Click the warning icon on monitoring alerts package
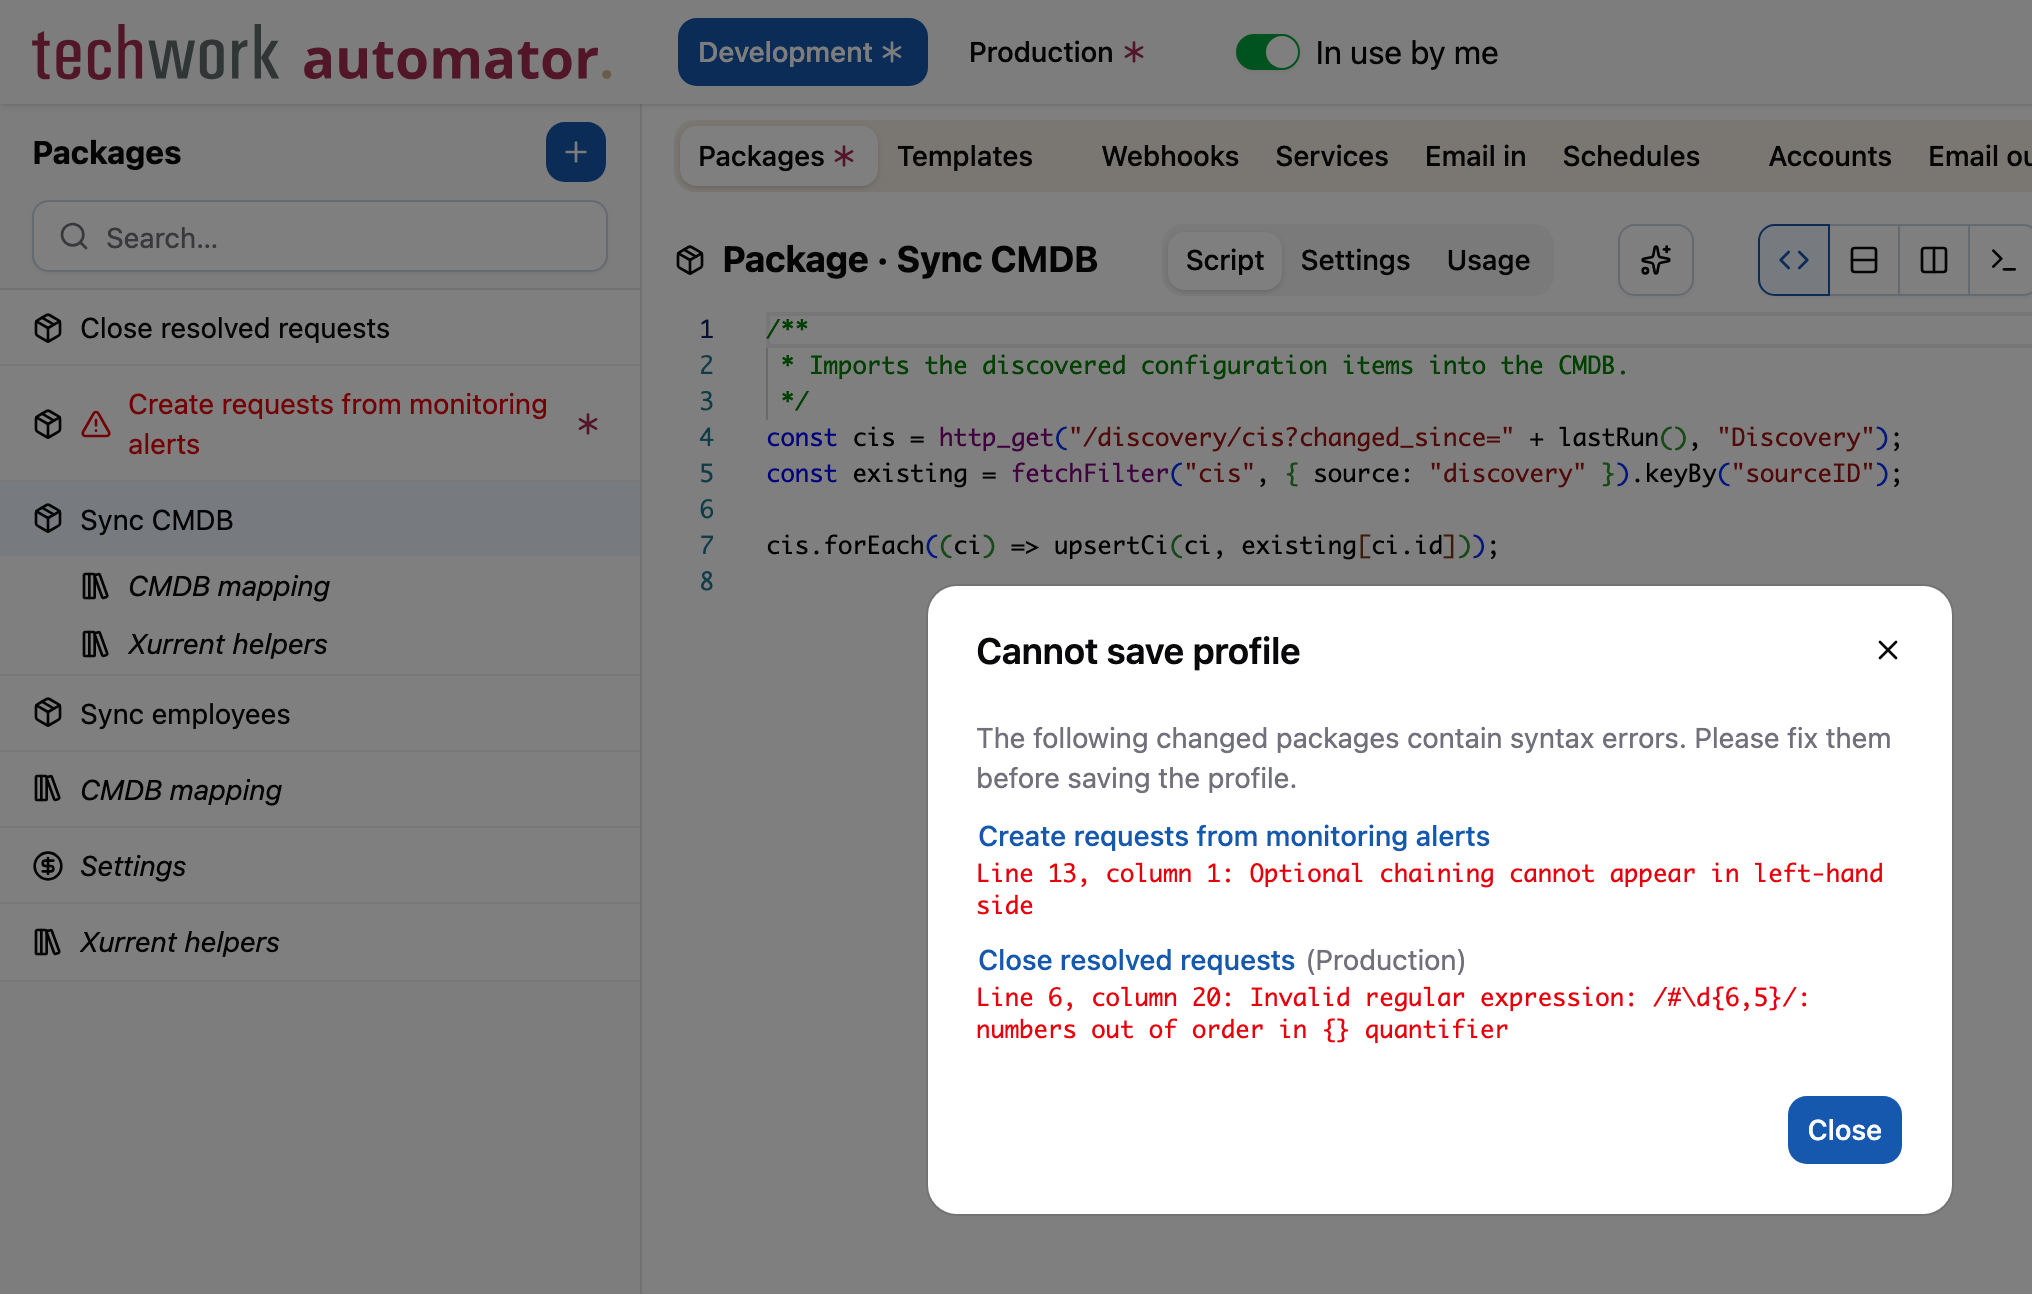This screenshot has height=1294, width=2032. 96,424
